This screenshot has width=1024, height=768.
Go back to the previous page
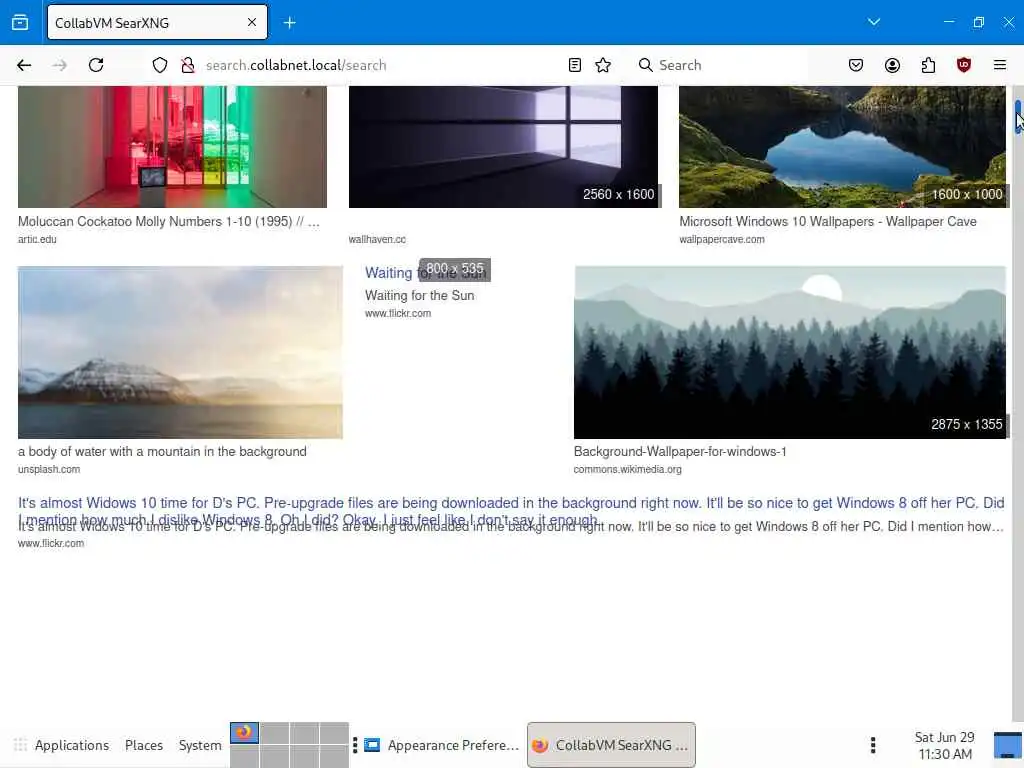(24, 65)
